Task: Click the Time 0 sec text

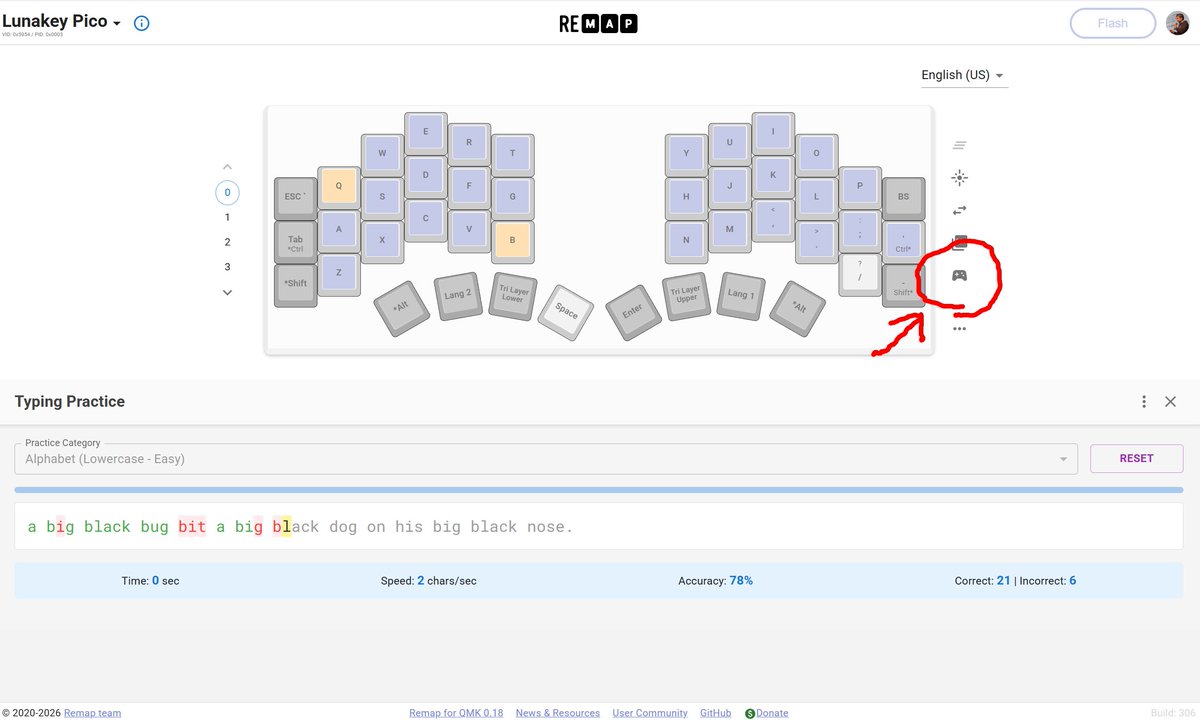Action: pos(151,580)
